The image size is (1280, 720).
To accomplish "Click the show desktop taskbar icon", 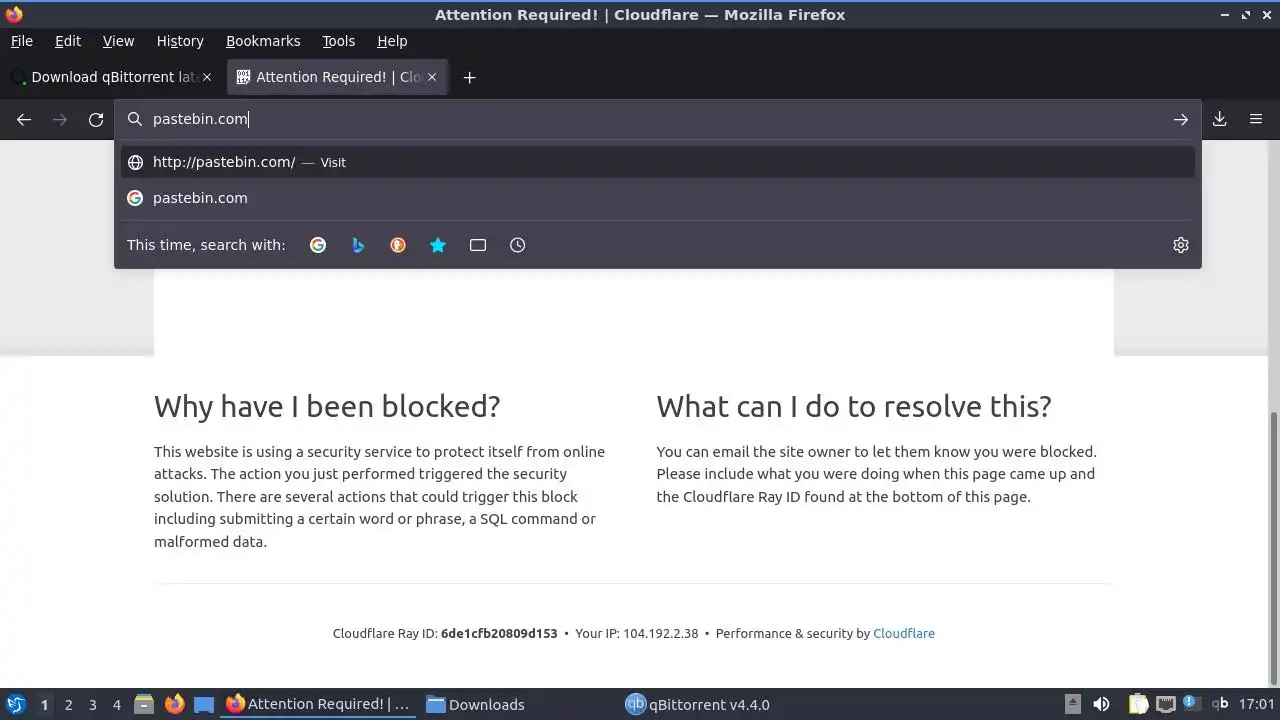I will click(204, 704).
